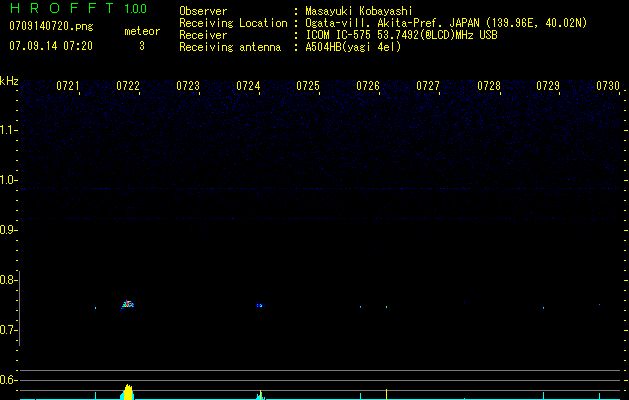
Task: Click the Receiving Location value text
Action: coord(446,23)
